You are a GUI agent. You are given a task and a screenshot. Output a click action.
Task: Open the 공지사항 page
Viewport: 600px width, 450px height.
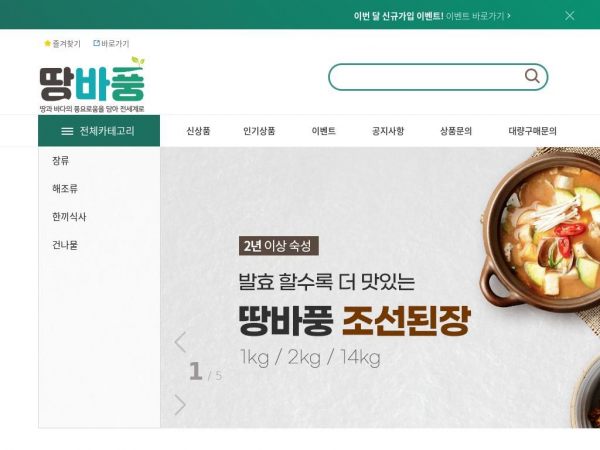[388, 131]
